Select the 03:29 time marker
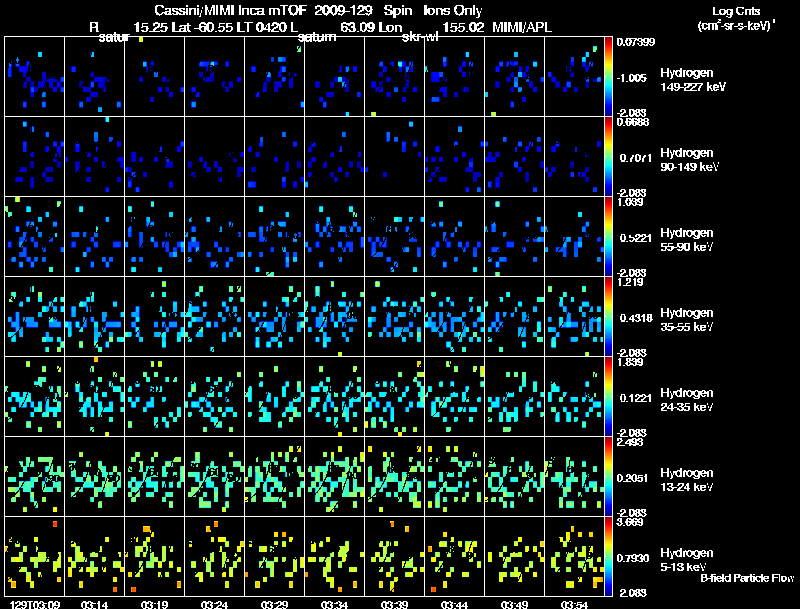Screen dimensions: 800x609 (x=275, y=603)
